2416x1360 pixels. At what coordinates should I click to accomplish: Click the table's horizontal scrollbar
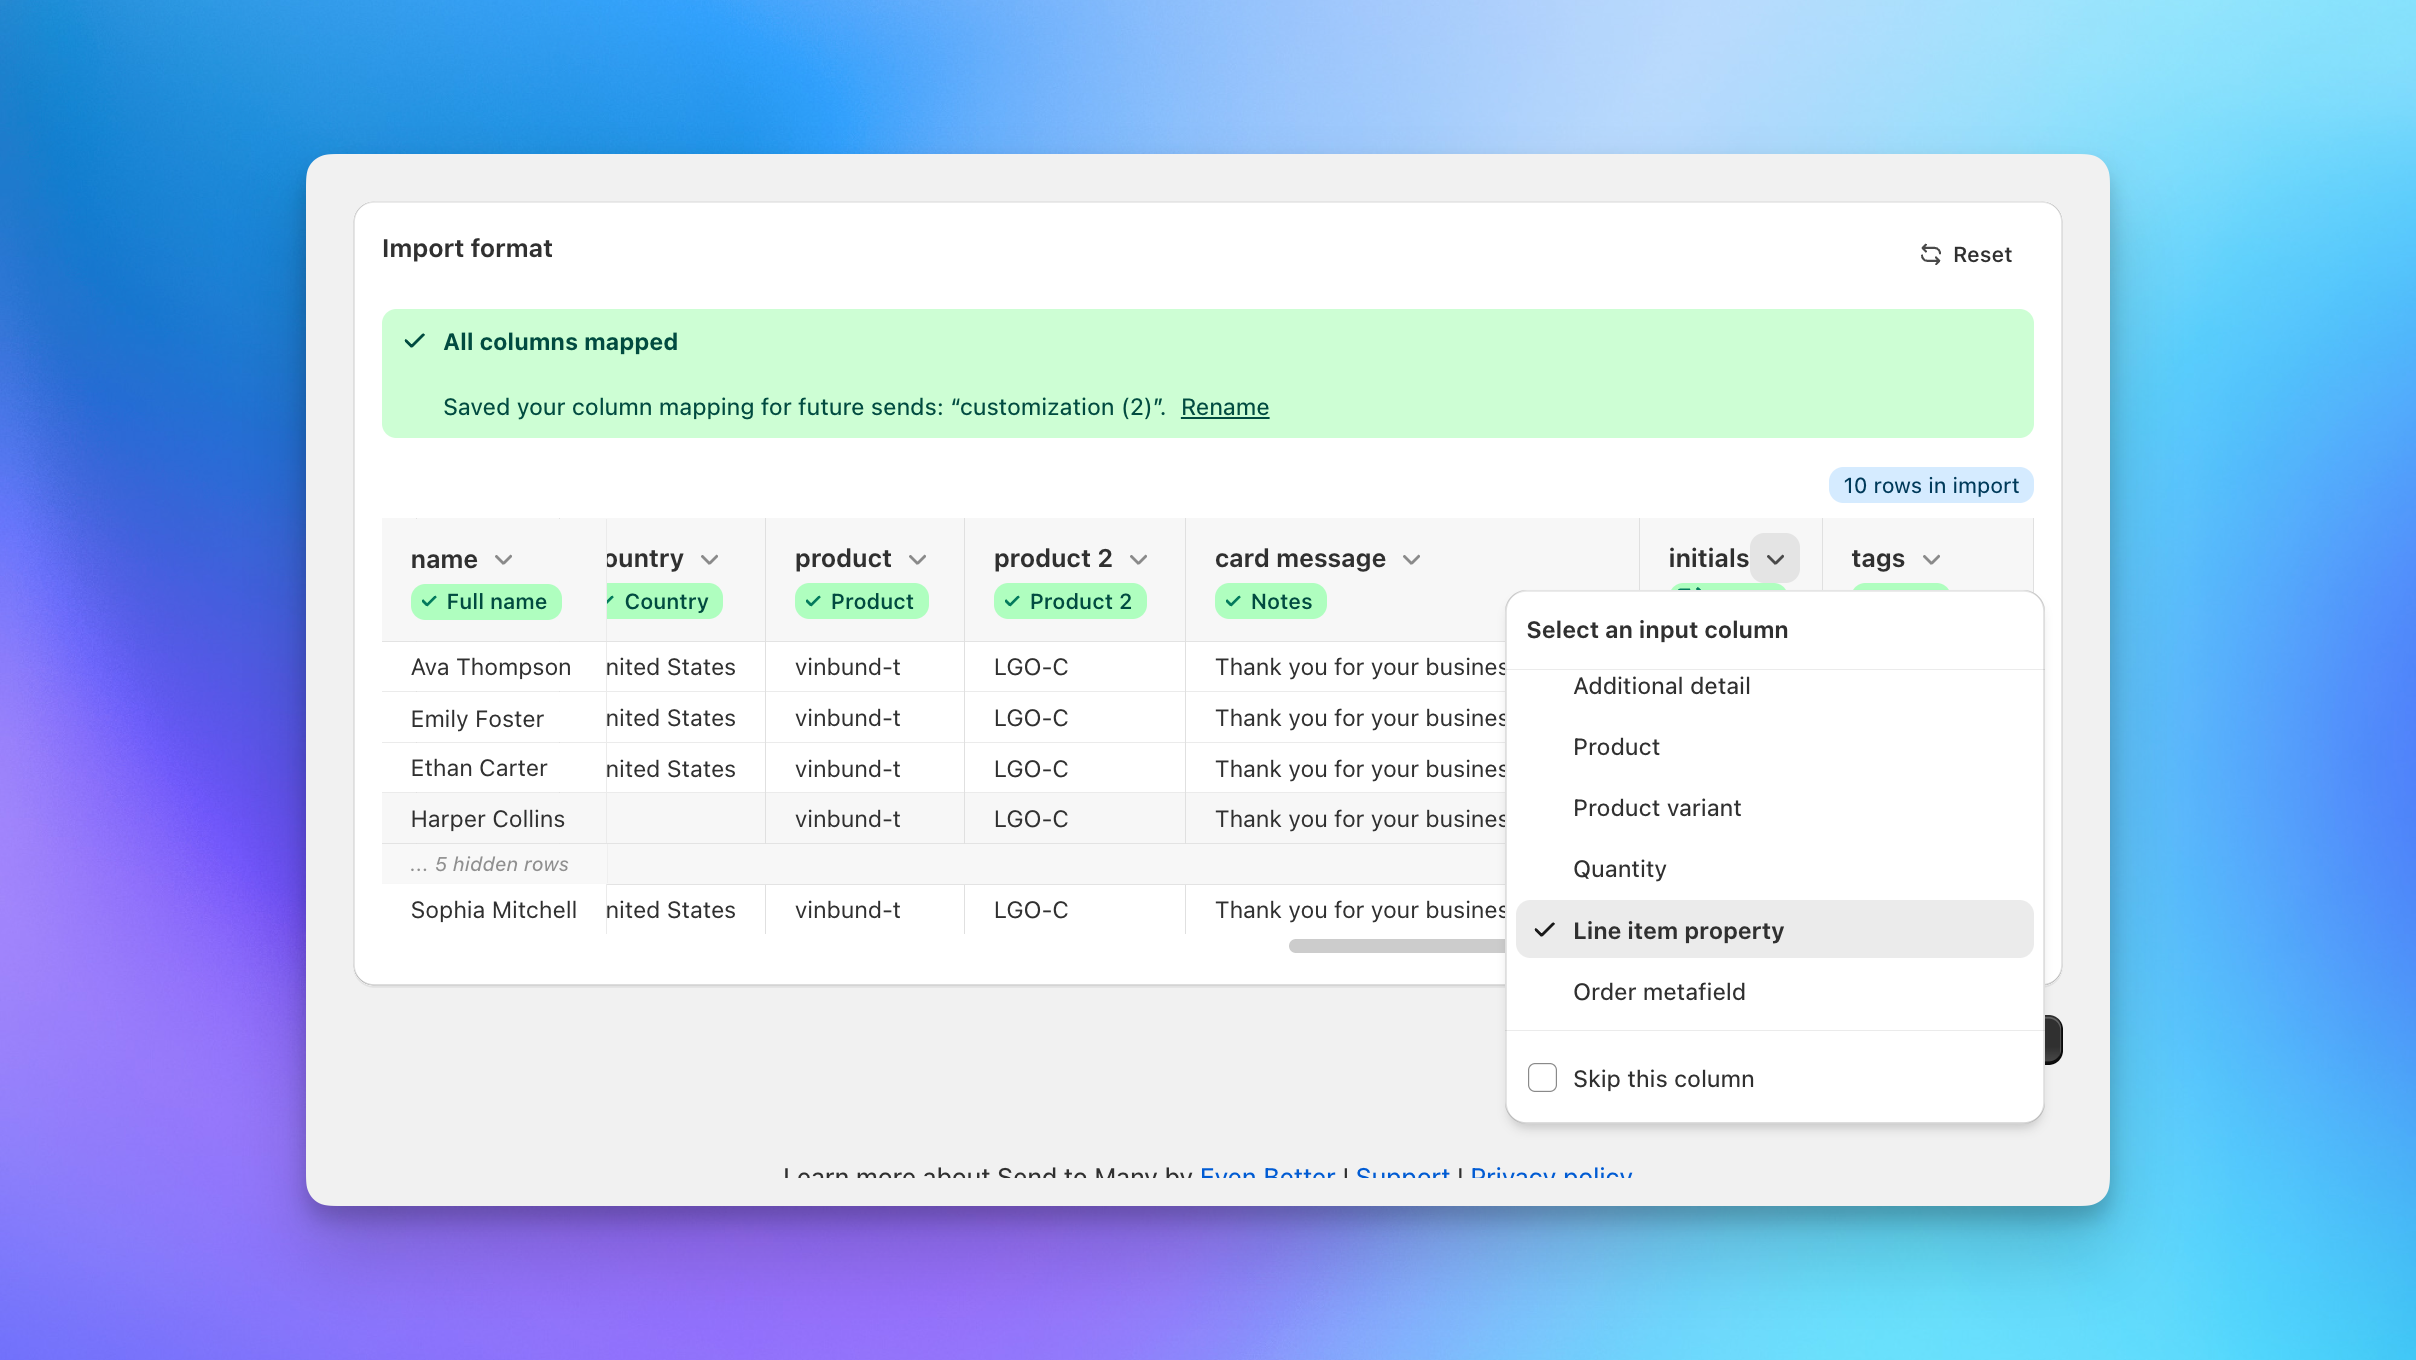[x=1396, y=946]
